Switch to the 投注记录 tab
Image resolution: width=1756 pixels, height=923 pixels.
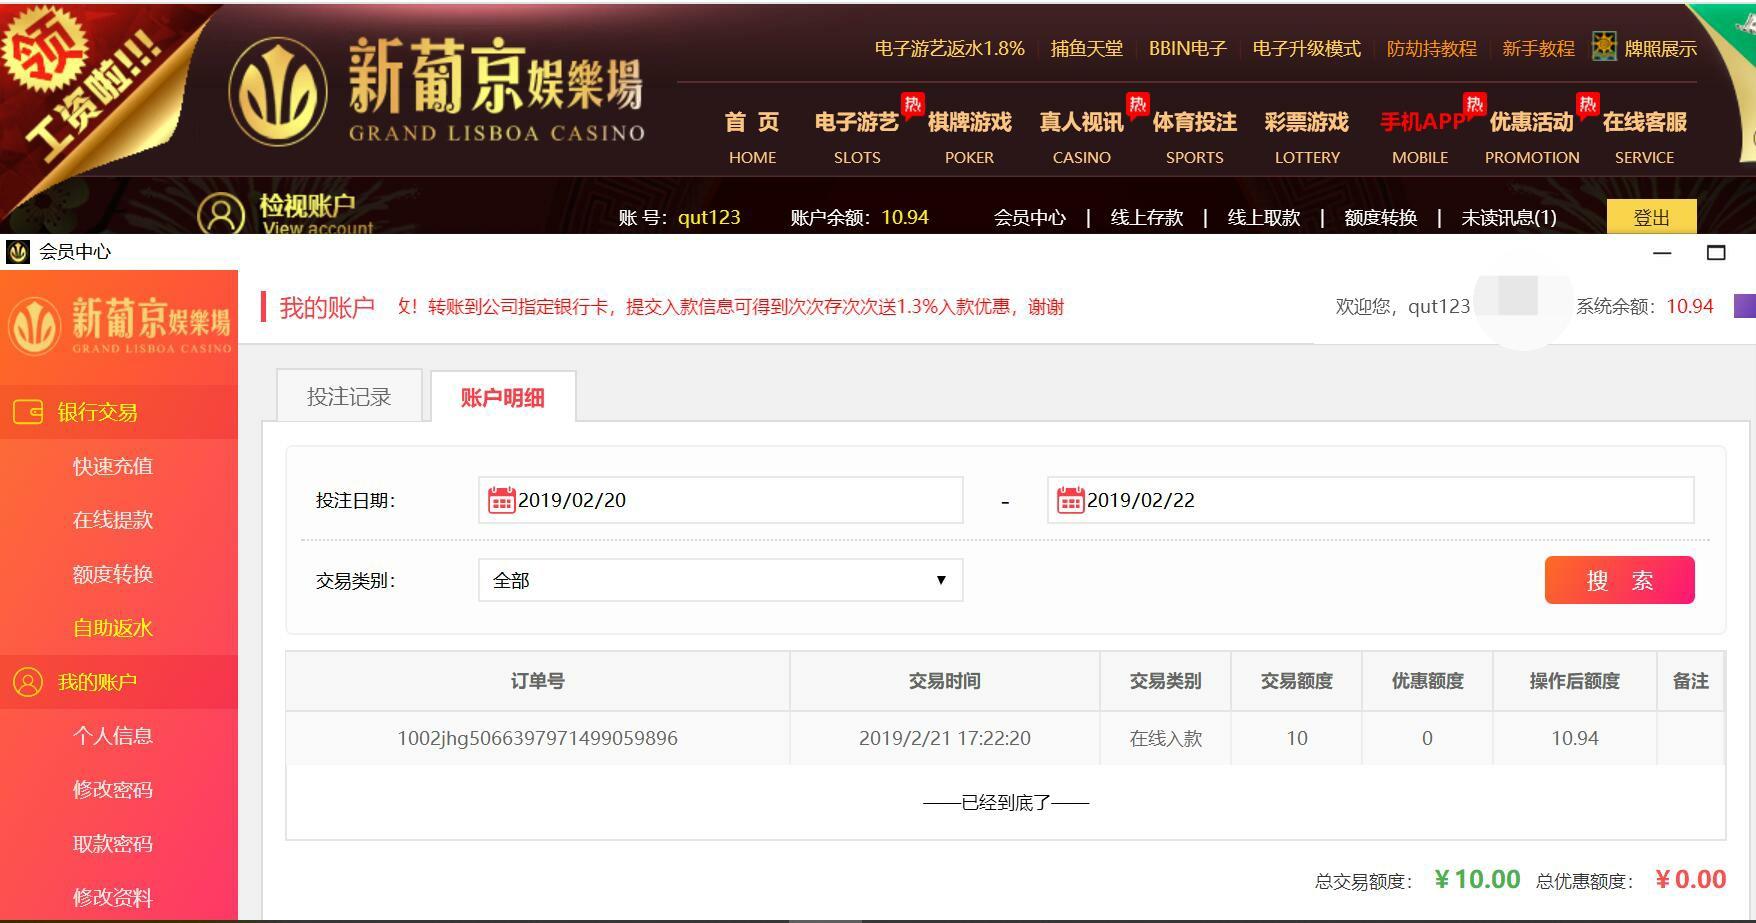[349, 396]
